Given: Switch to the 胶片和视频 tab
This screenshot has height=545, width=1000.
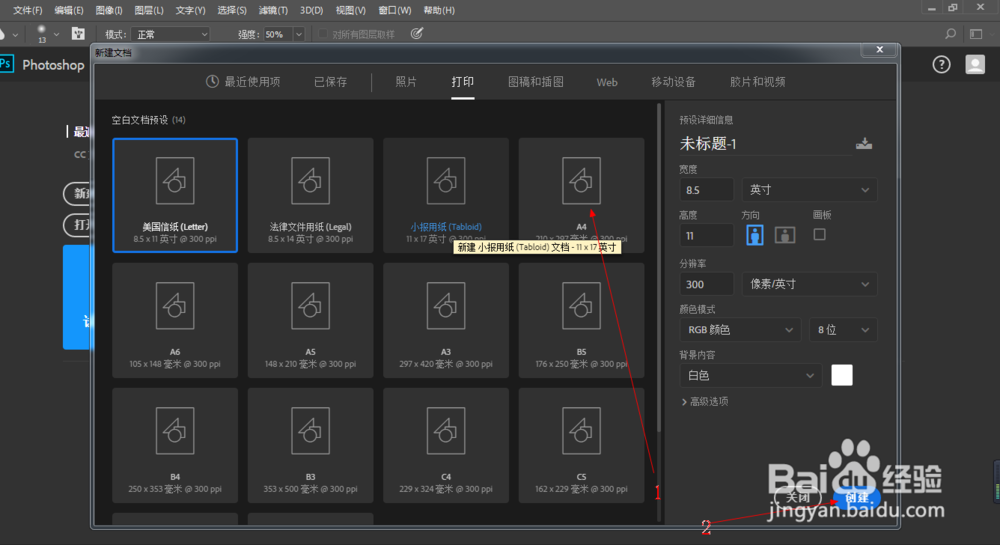Looking at the screenshot, I should (x=757, y=82).
